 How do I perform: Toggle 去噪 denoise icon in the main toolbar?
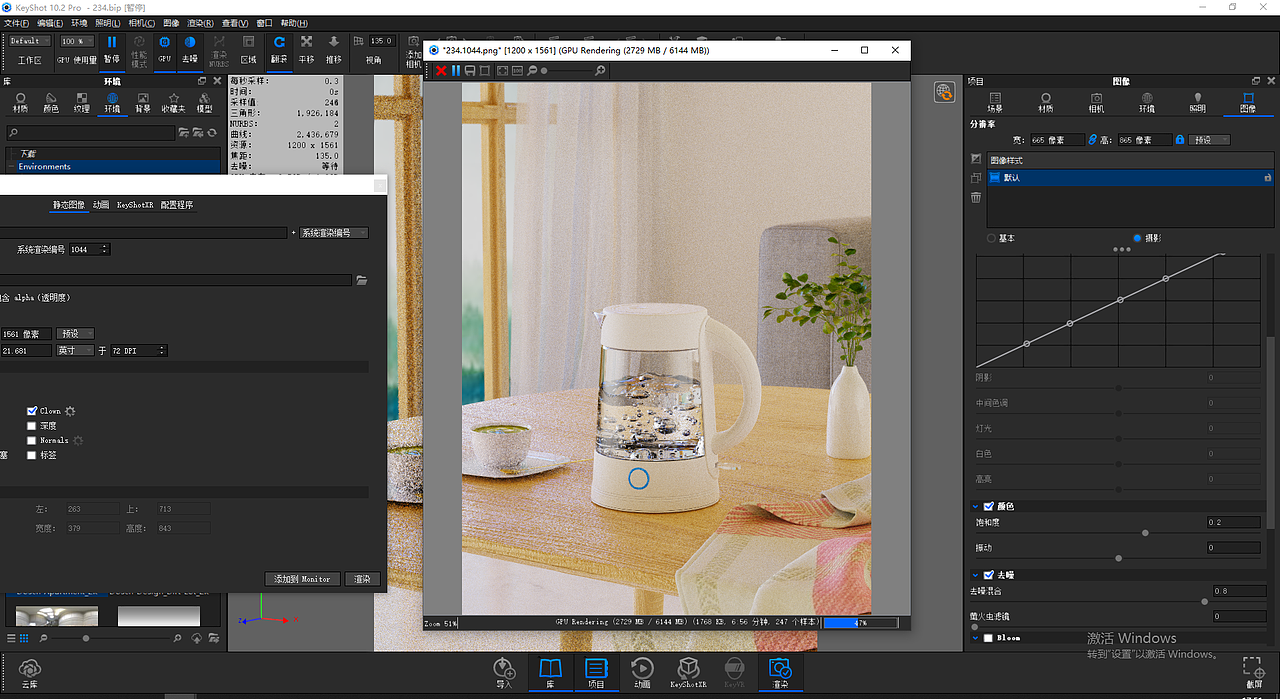[190, 49]
